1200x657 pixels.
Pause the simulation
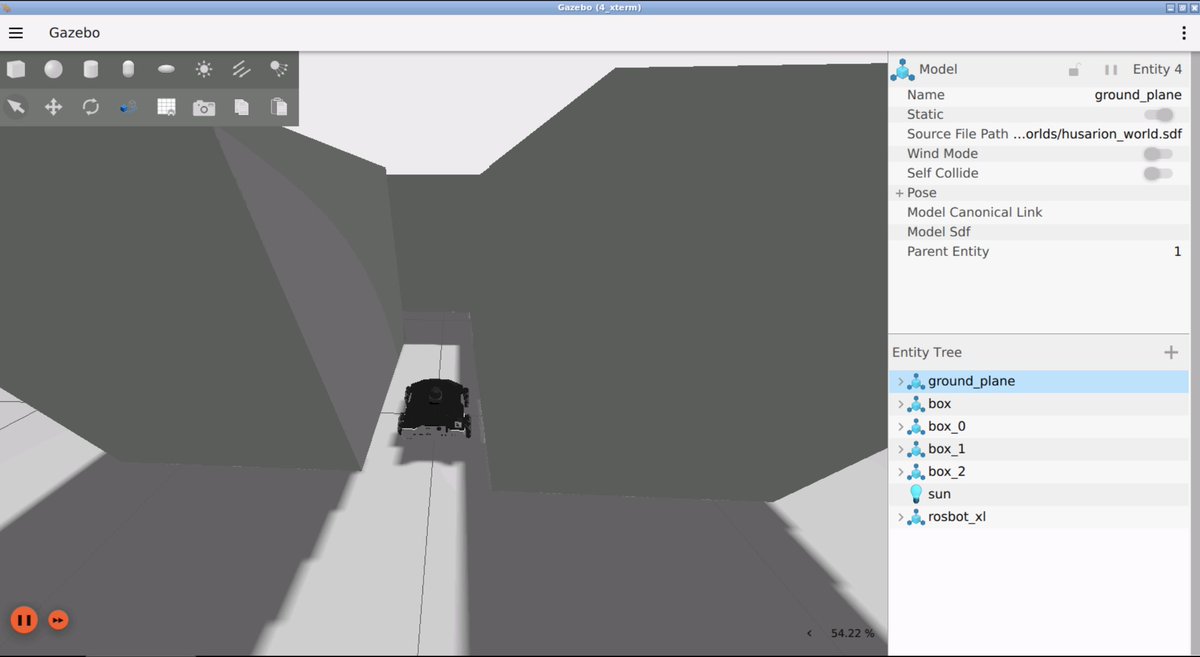click(23, 620)
